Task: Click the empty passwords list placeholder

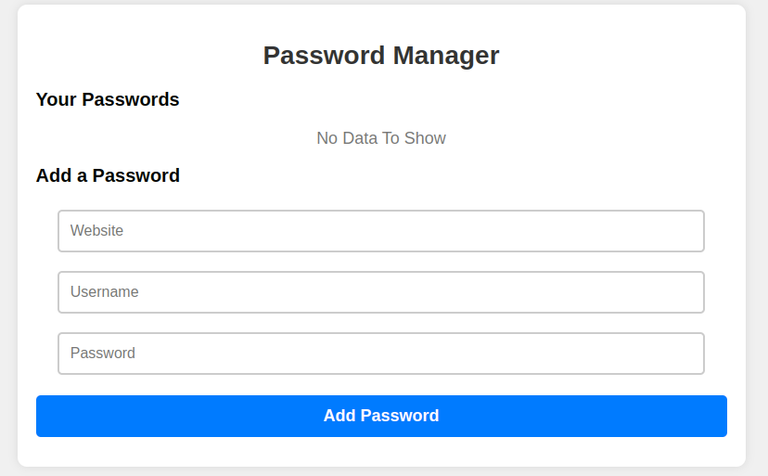Action: coord(381,138)
